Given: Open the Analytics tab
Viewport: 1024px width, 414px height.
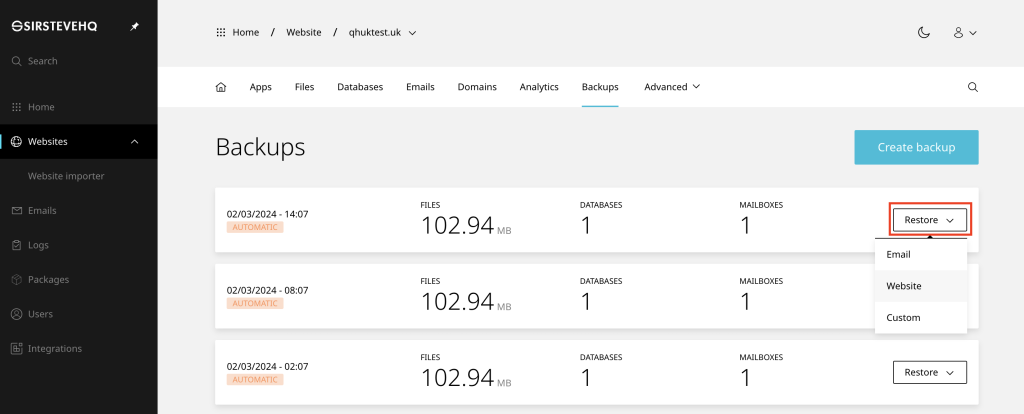Looking at the screenshot, I should [539, 87].
